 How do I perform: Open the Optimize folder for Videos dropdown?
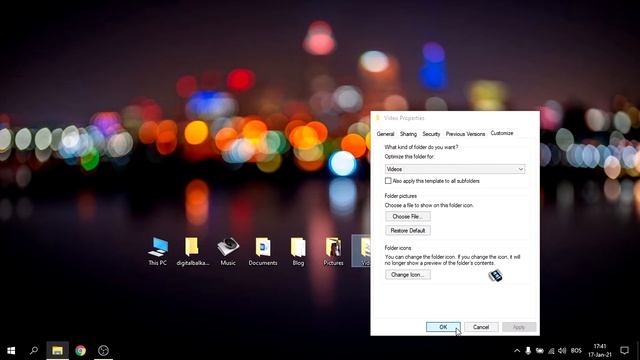click(455, 169)
